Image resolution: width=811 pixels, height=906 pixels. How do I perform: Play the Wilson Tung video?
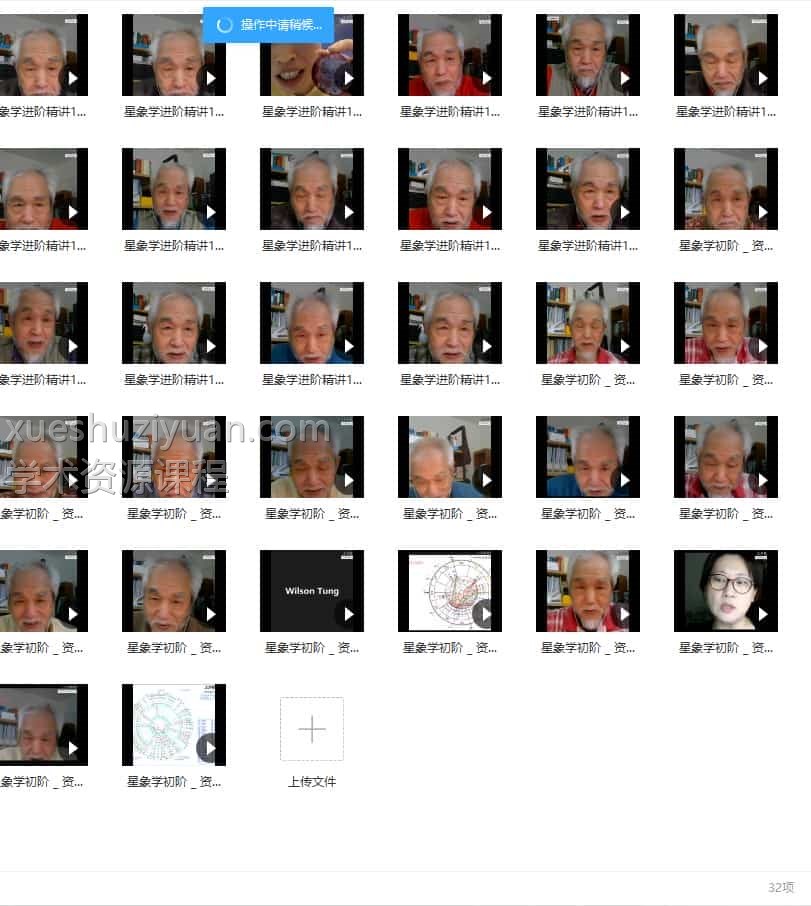pos(348,614)
